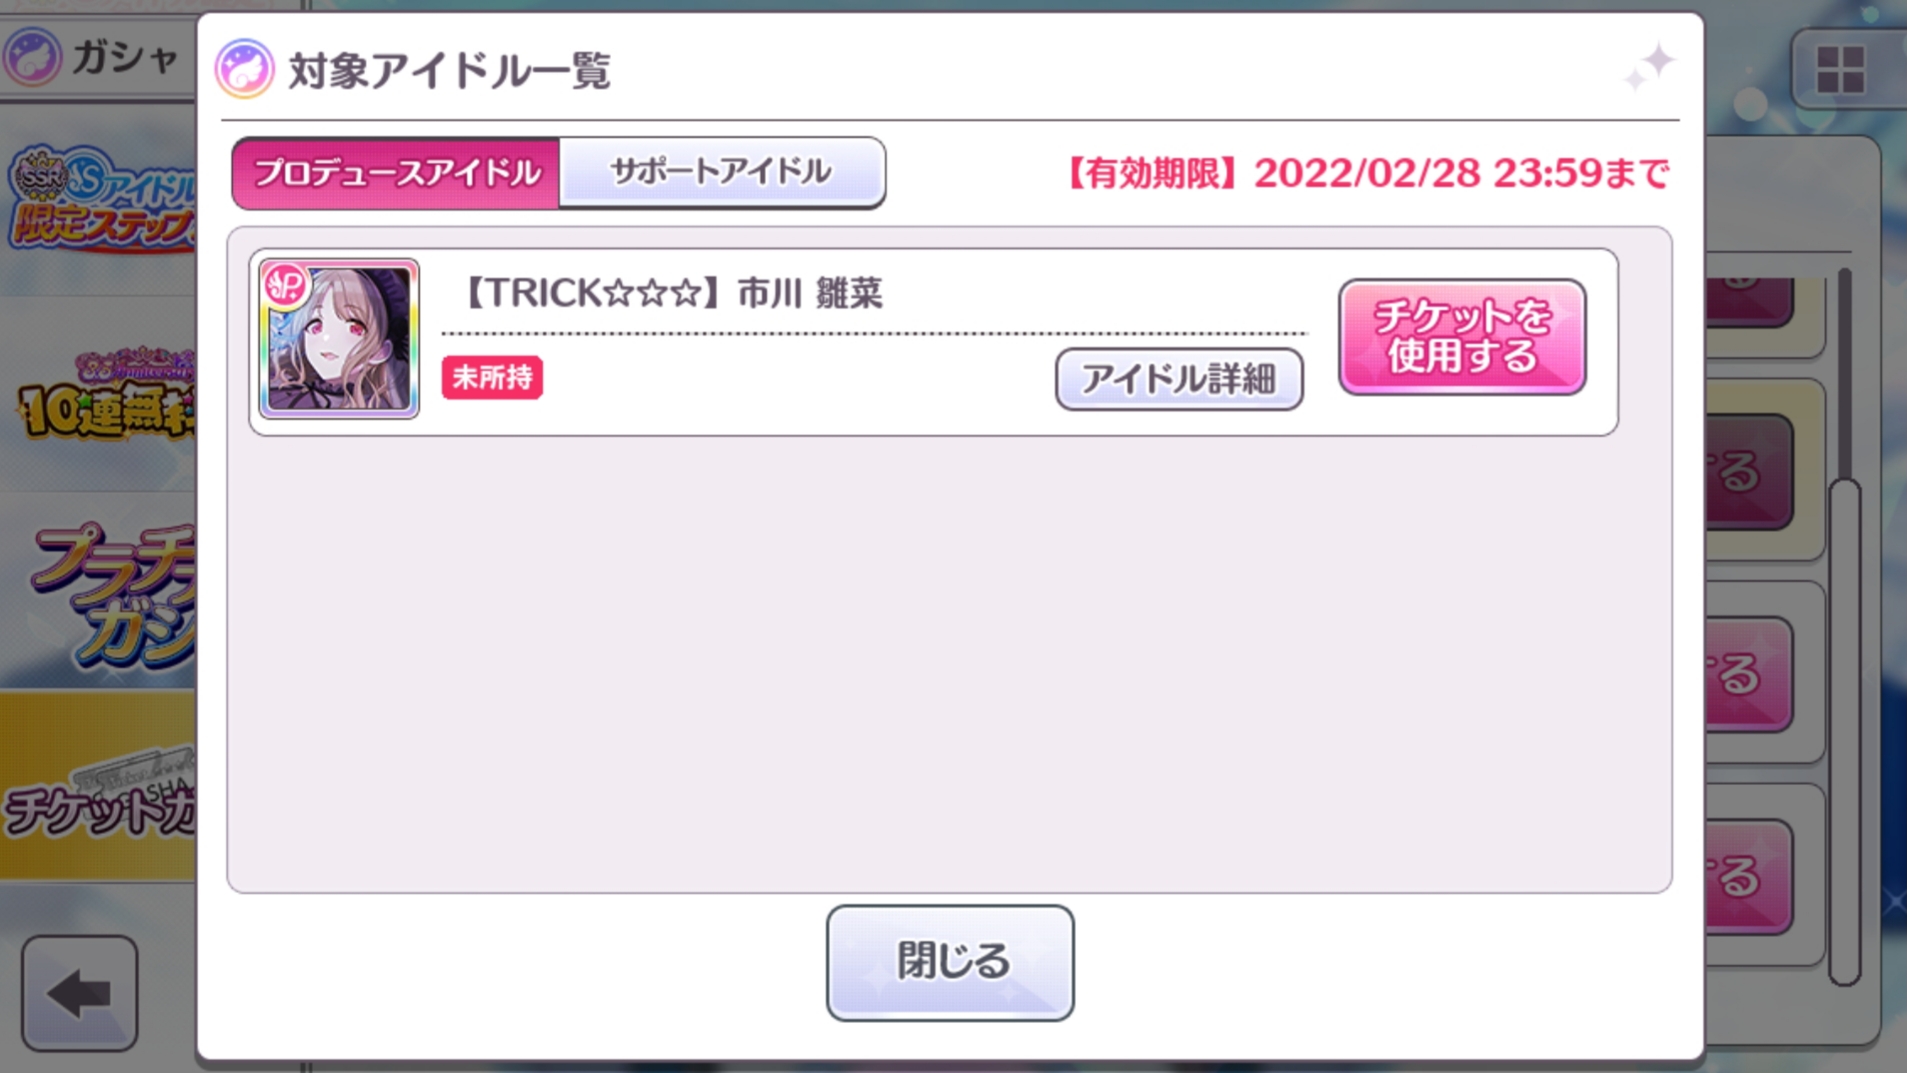The image size is (1907, 1073).
Task: Click the 市川 雛菜 idol thumbnail
Action: [x=339, y=339]
